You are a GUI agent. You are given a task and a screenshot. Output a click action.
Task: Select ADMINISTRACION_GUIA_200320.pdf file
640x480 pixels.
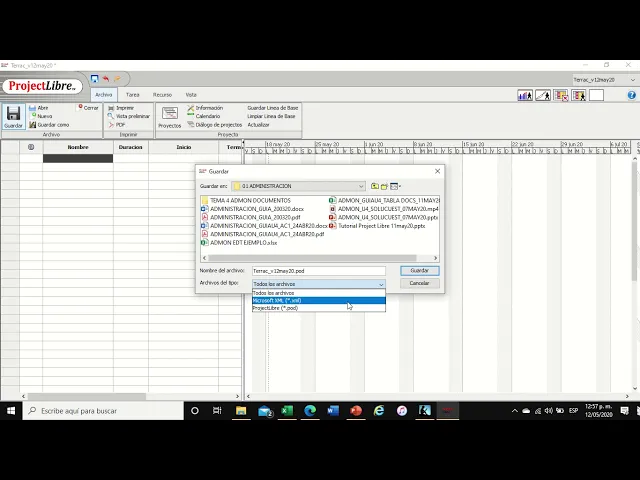pyautogui.click(x=251, y=218)
